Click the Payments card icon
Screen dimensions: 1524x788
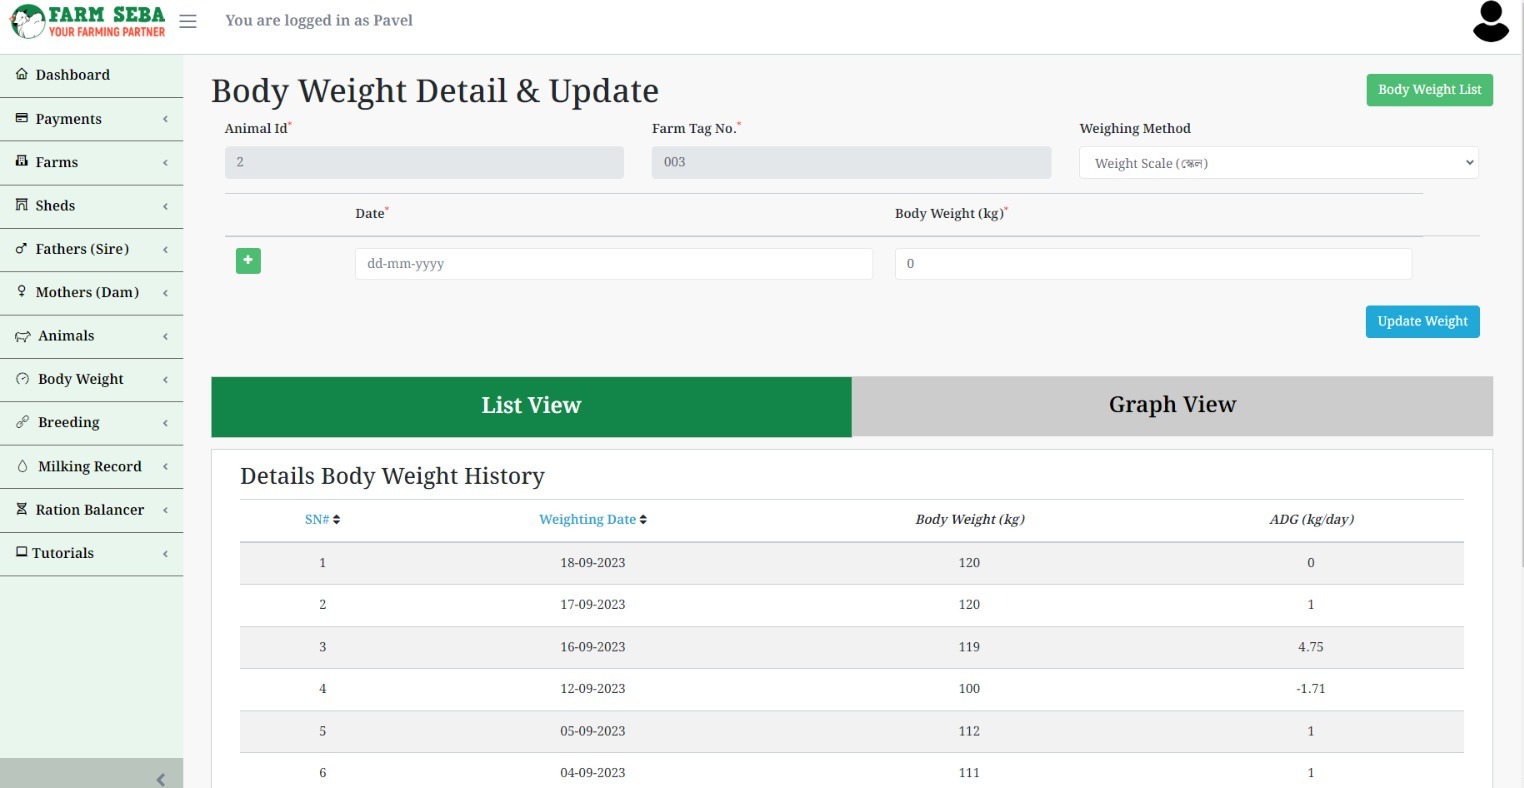pos(22,118)
